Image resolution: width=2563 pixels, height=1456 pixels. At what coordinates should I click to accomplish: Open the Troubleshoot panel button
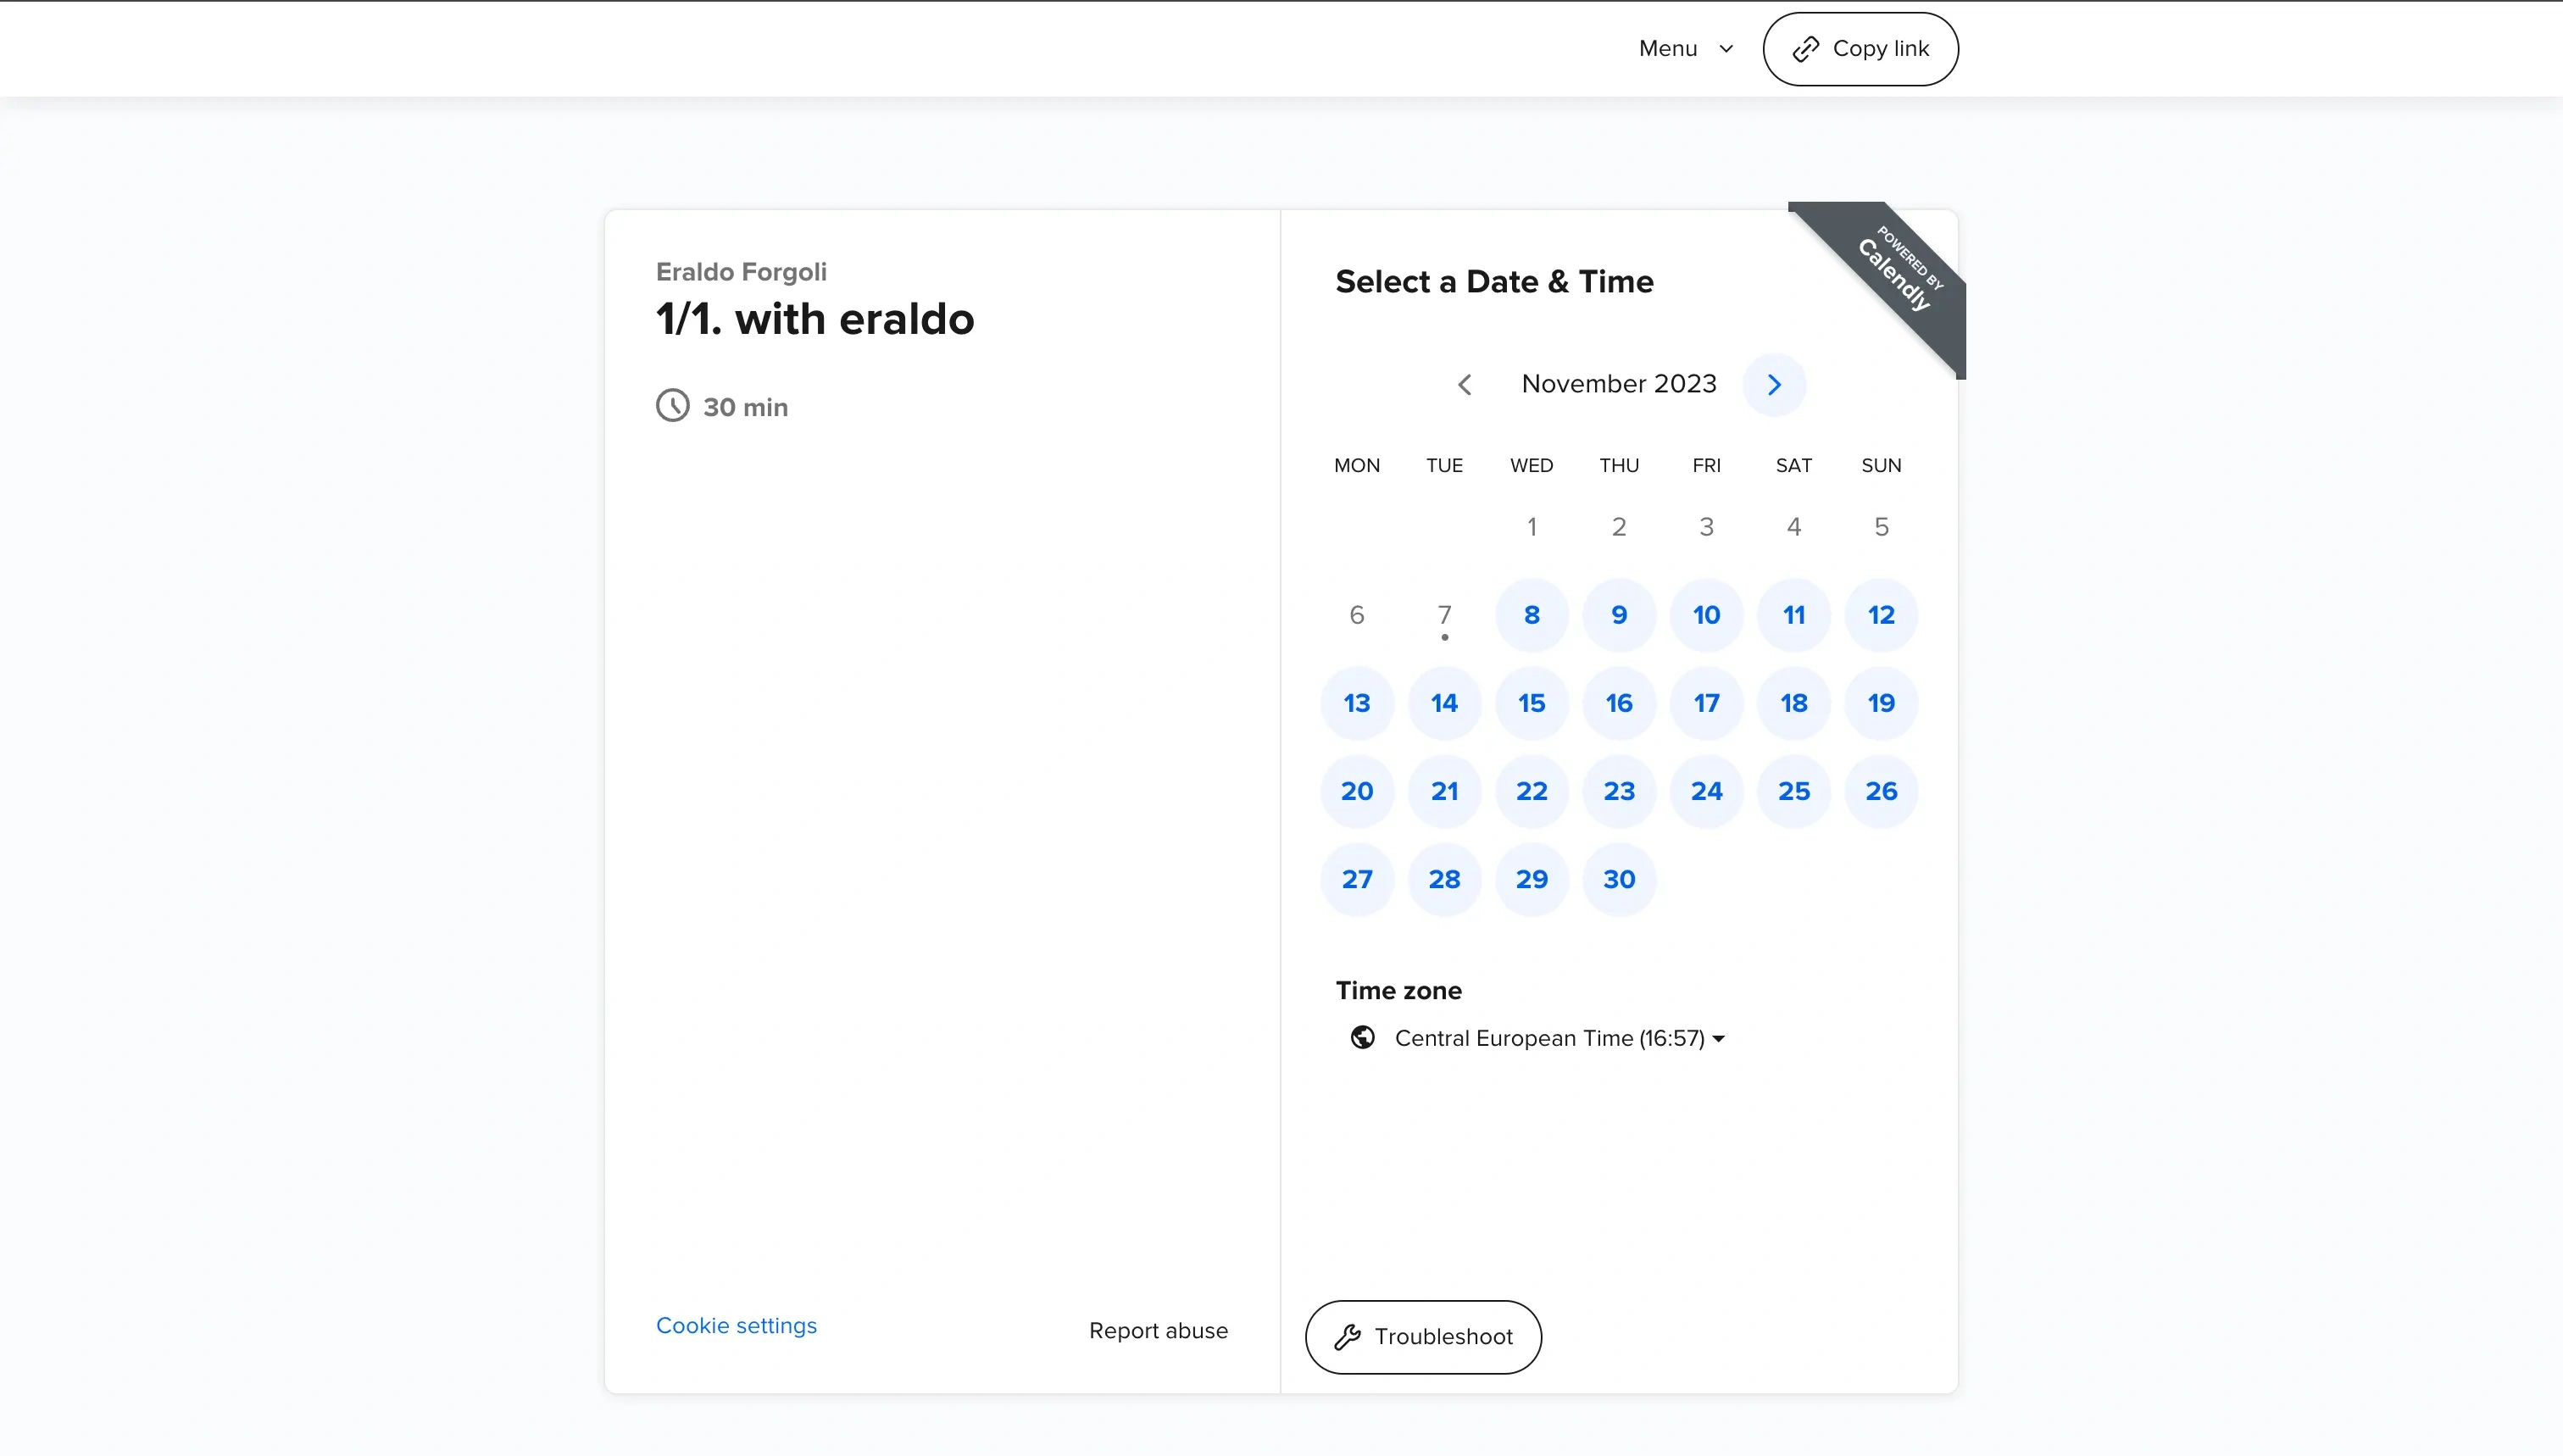pyautogui.click(x=1424, y=1337)
